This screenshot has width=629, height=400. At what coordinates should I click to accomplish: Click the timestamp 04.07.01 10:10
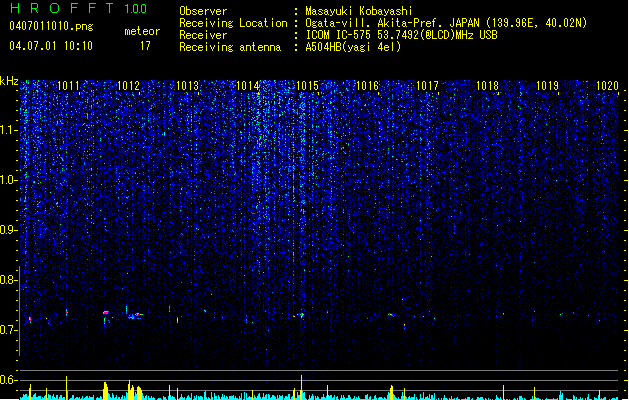pos(51,46)
